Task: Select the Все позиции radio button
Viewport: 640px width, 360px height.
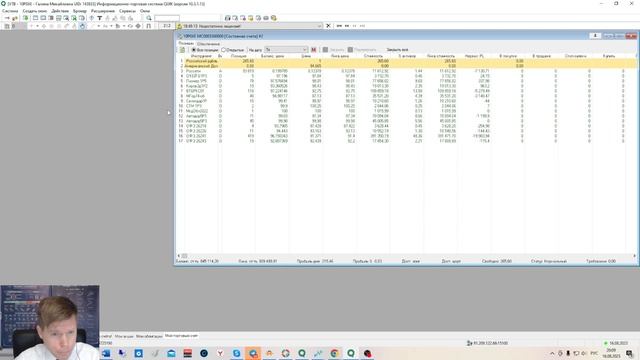Action: 205,50
